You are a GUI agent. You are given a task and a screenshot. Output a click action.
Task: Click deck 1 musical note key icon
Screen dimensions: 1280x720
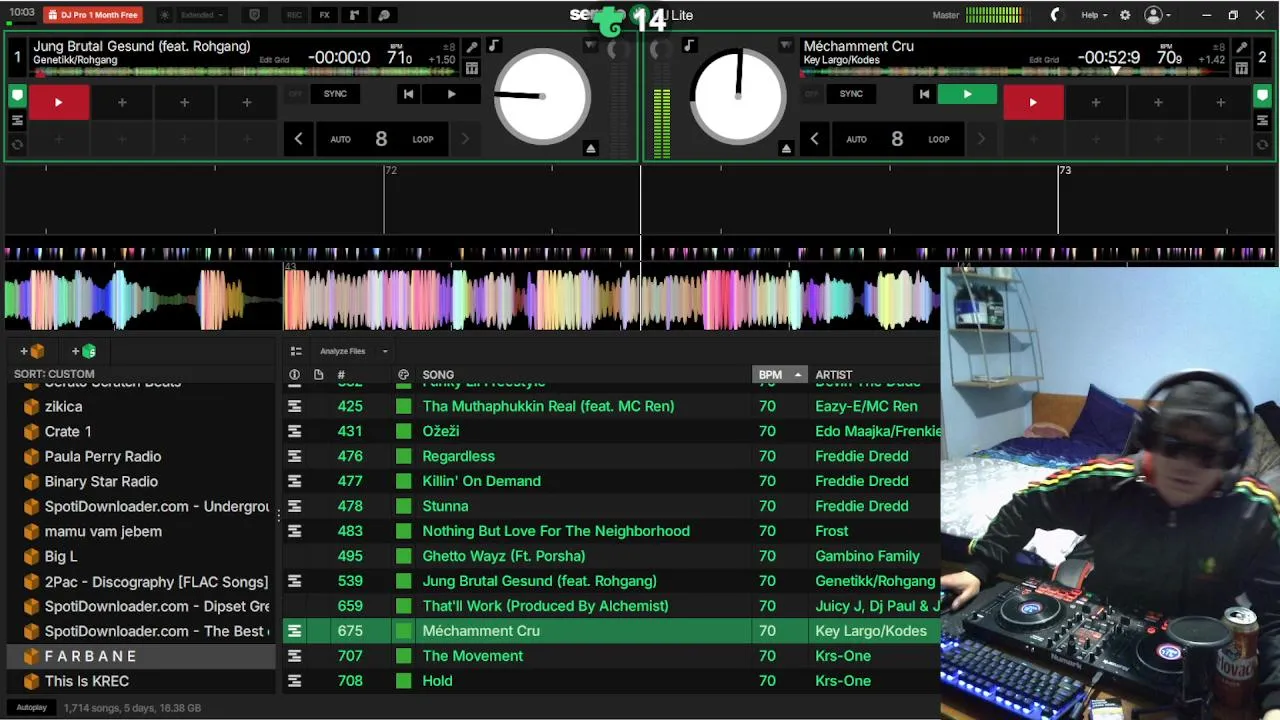493,47
